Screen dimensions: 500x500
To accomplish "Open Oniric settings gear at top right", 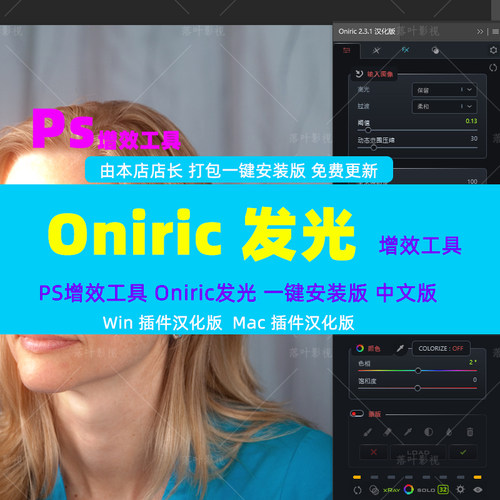I will click(493, 50).
